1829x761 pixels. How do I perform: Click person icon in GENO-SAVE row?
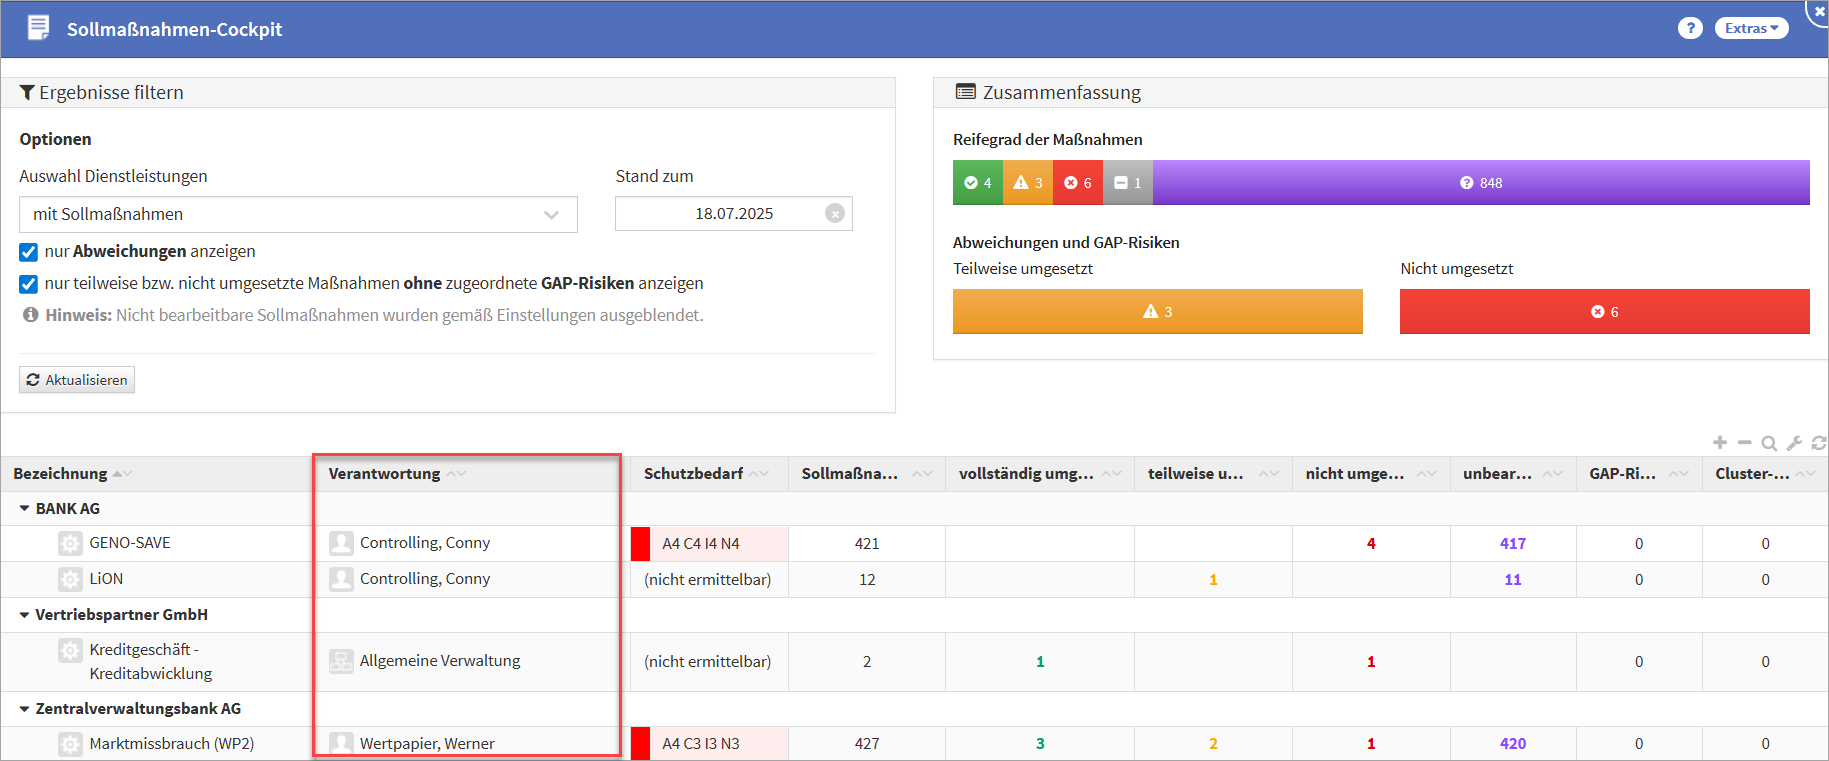coord(341,543)
